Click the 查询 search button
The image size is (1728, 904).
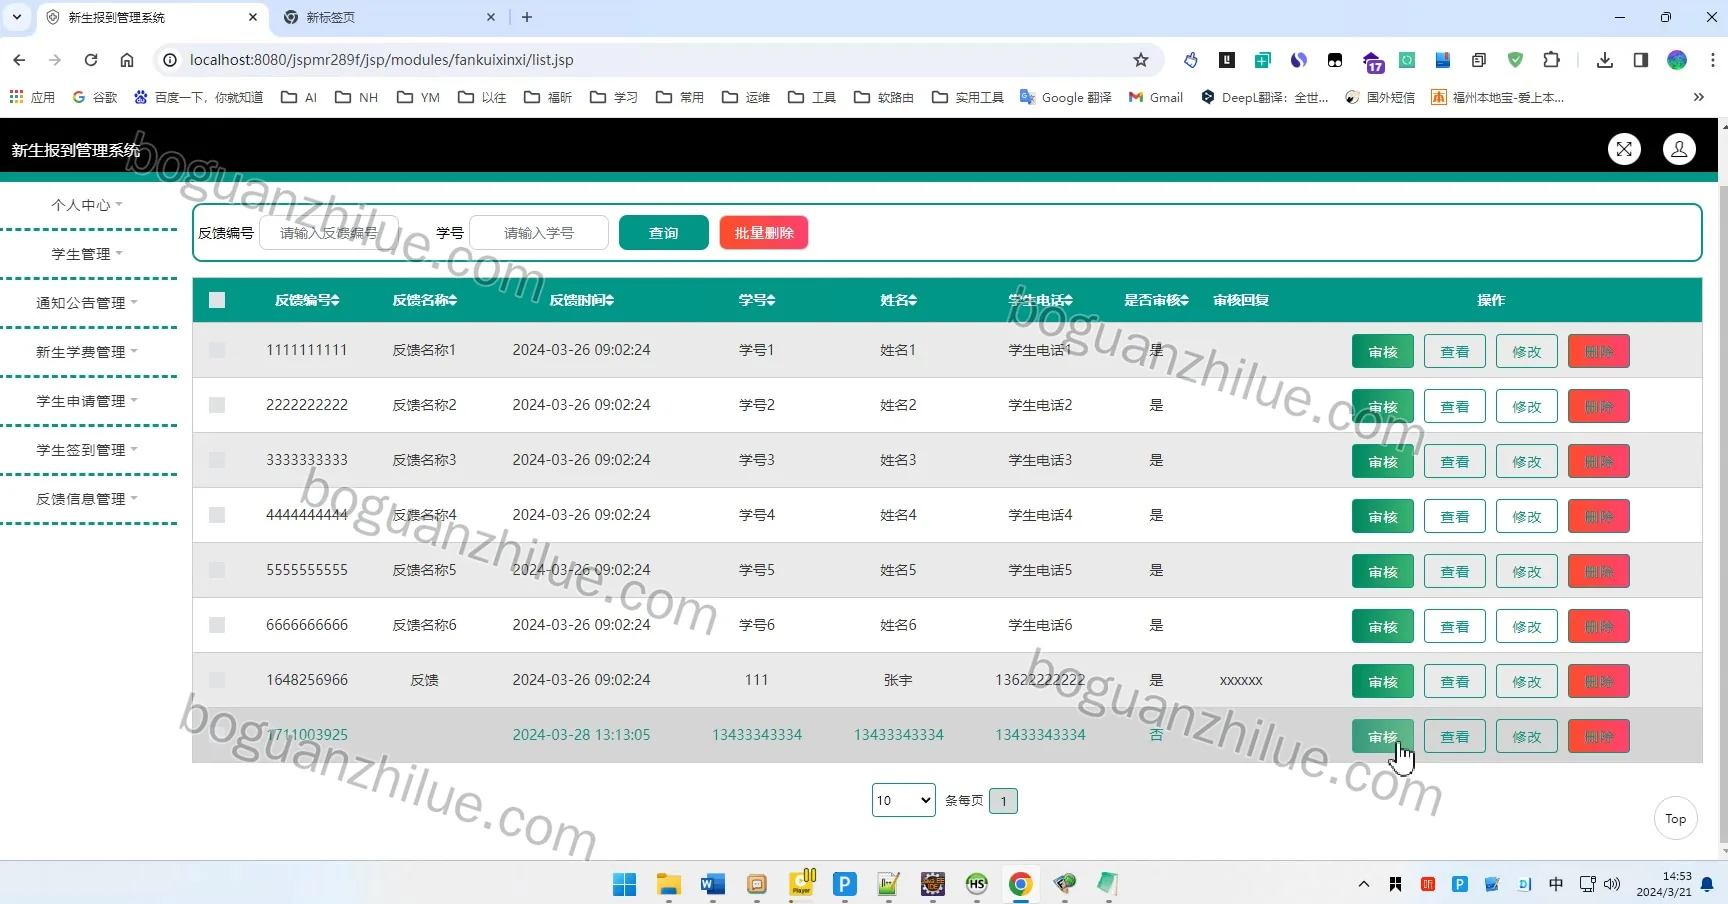pos(664,233)
